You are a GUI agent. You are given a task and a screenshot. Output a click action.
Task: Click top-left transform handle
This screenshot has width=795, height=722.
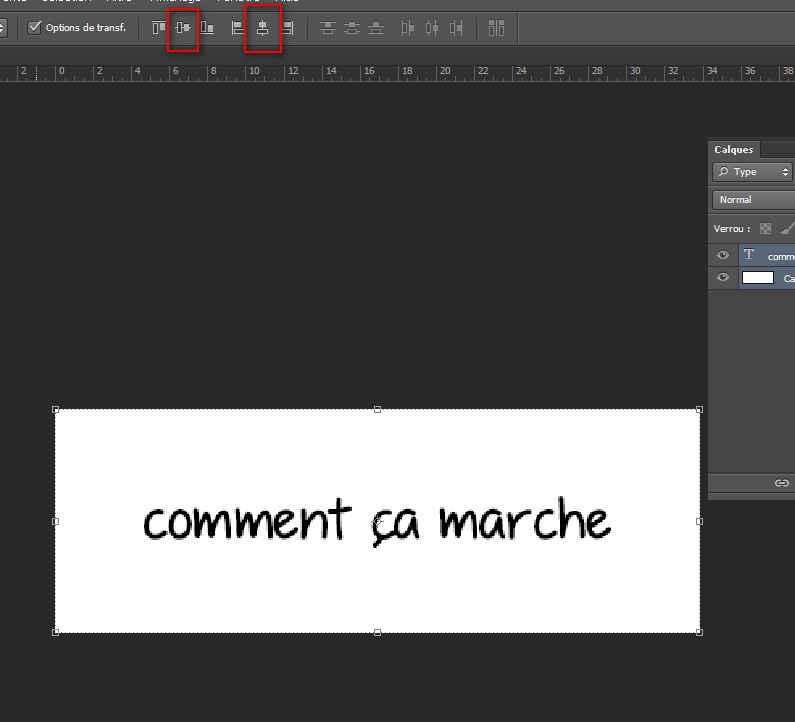point(56,410)
